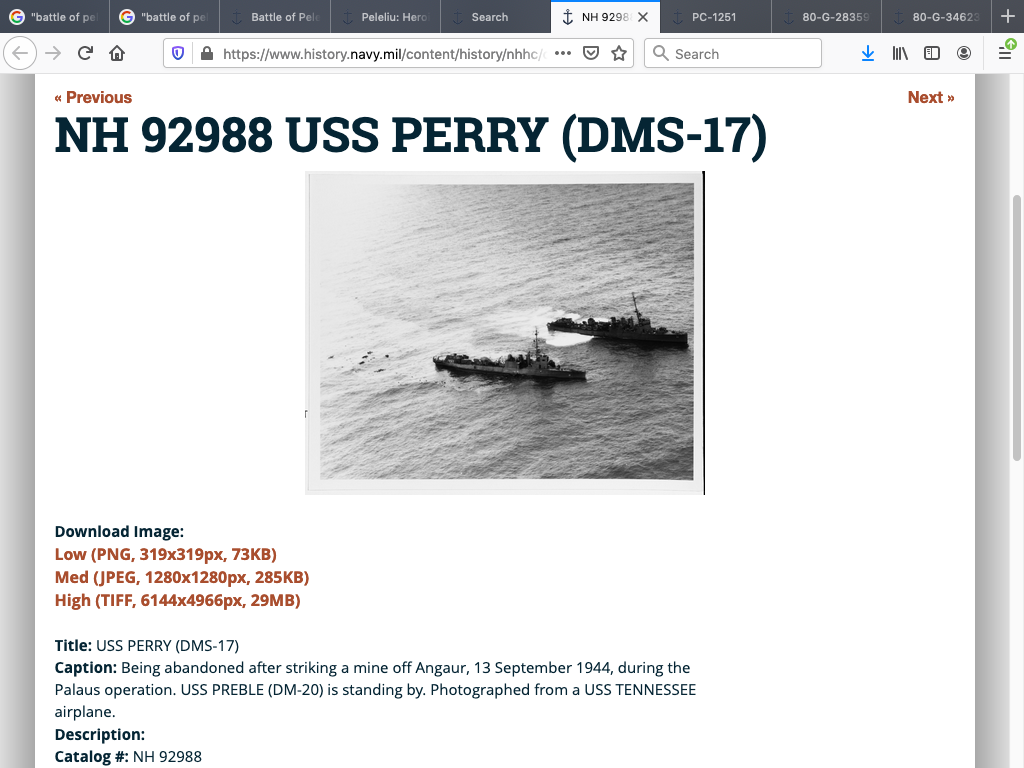The image size is (1024, 768).
Task: Toggle the sidebar view
Action: coord(932,53)
